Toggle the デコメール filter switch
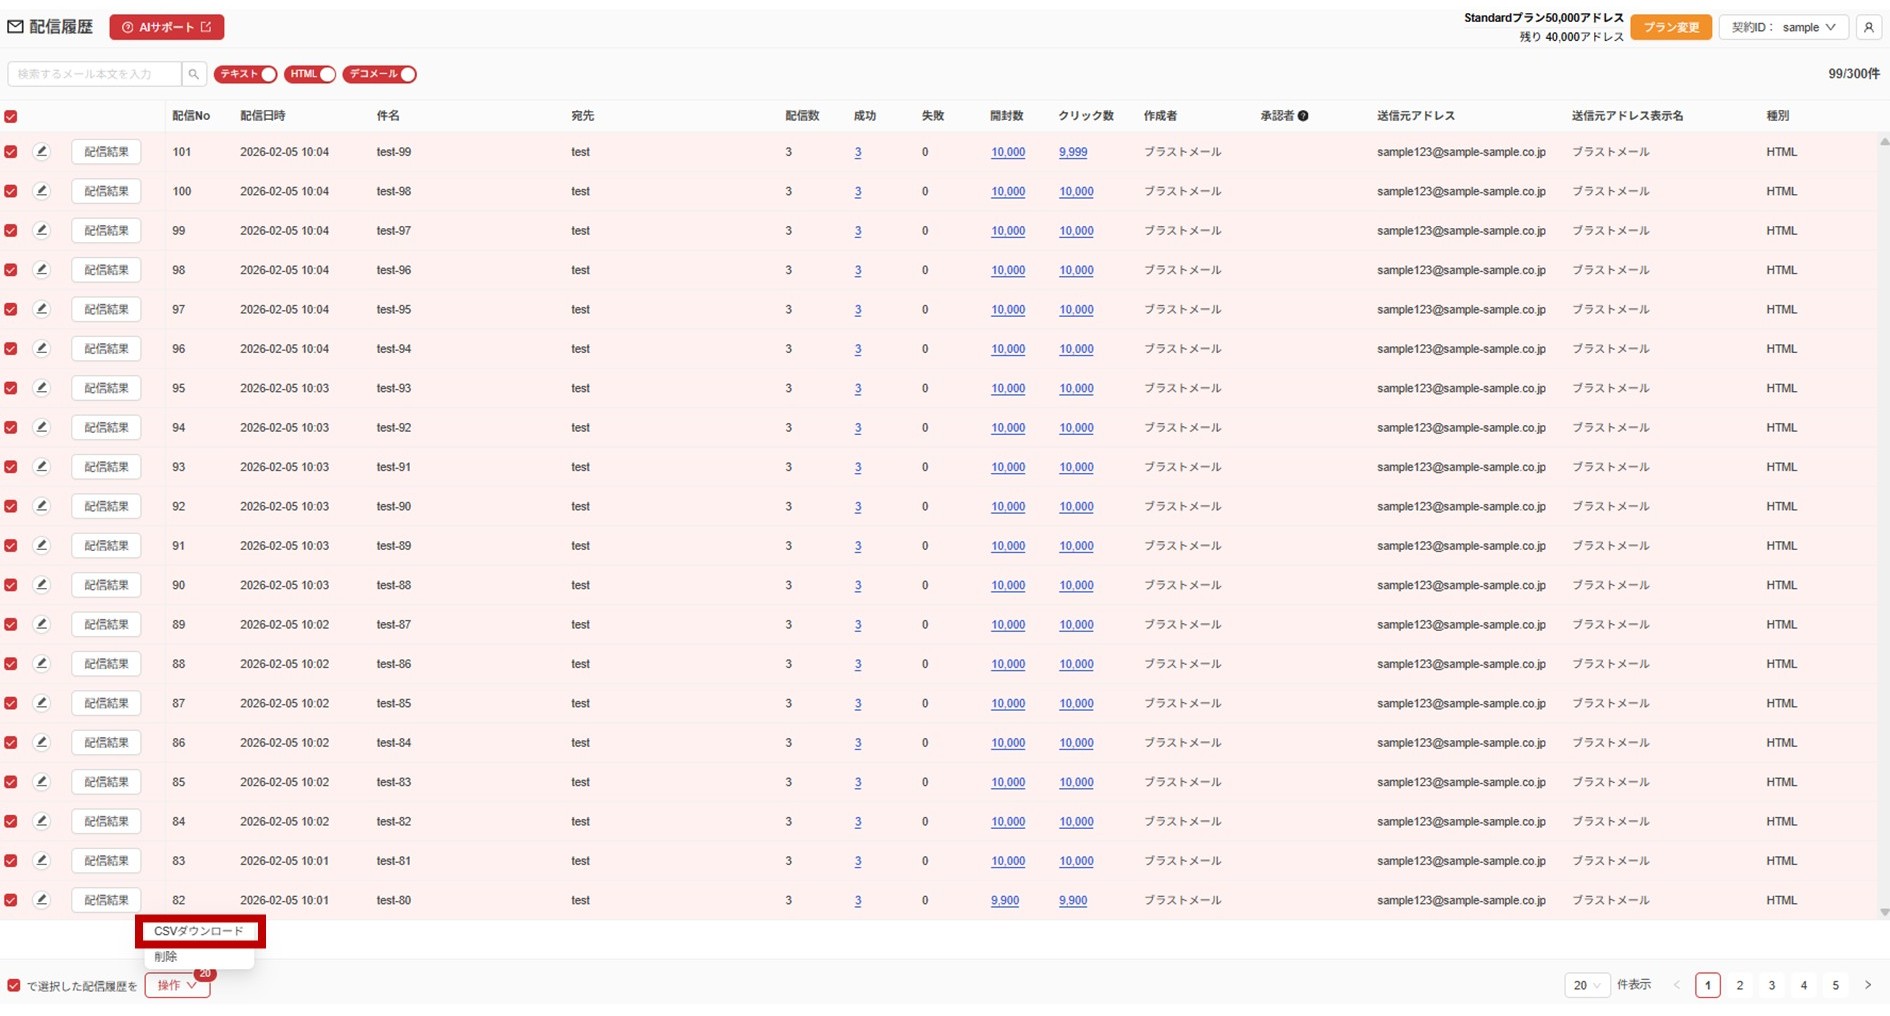The width and height of the screenshot is (1890, 1016). (x=379, y=74)
